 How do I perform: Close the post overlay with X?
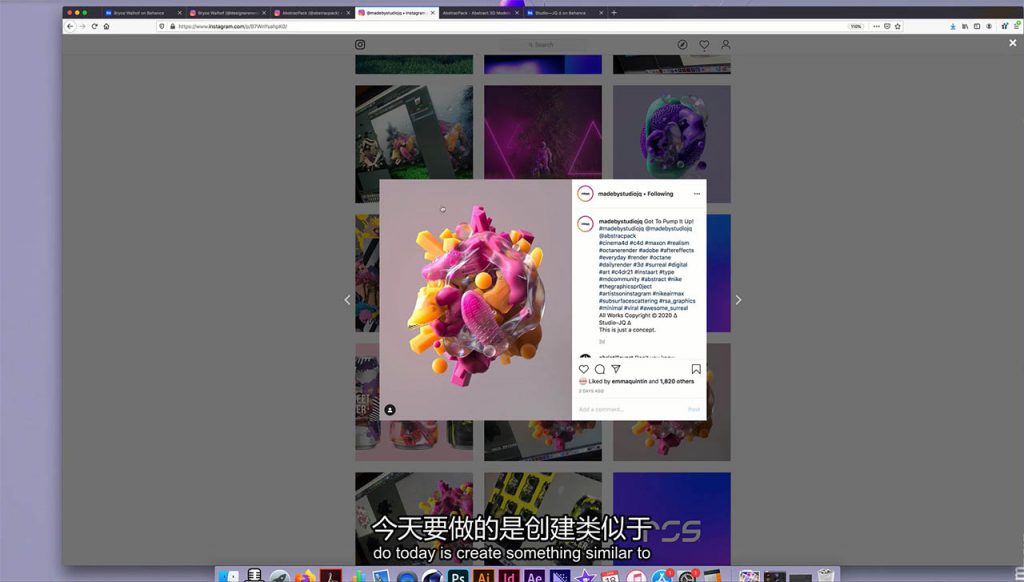click(1012, 43)
